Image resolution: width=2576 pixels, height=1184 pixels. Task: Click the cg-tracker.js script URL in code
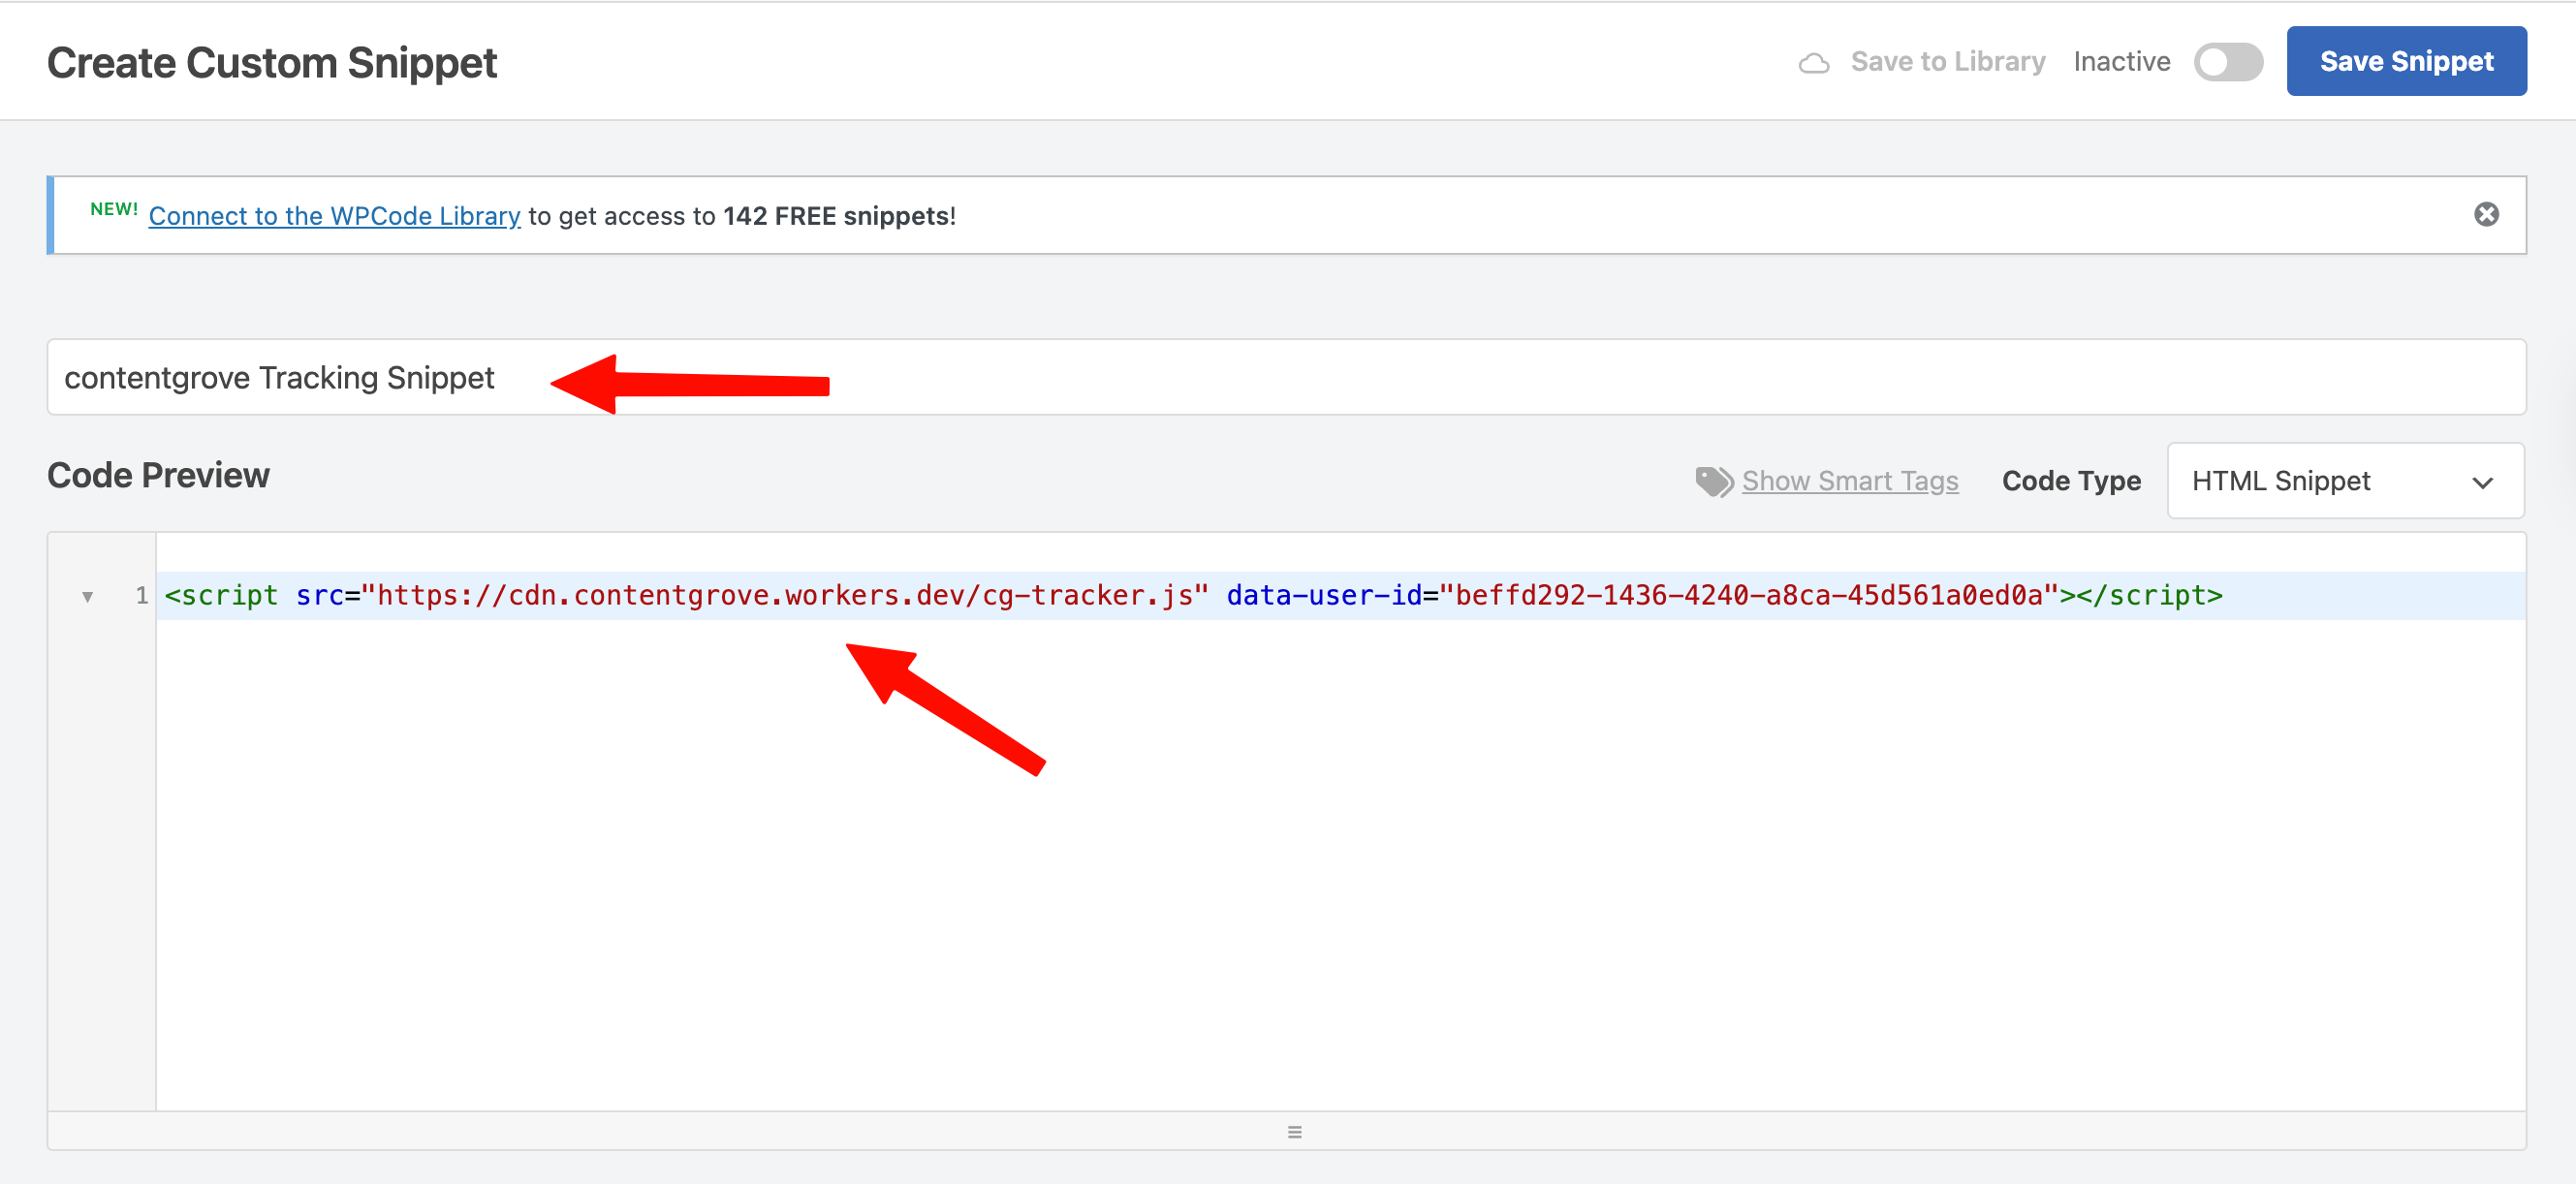(784, 596)
